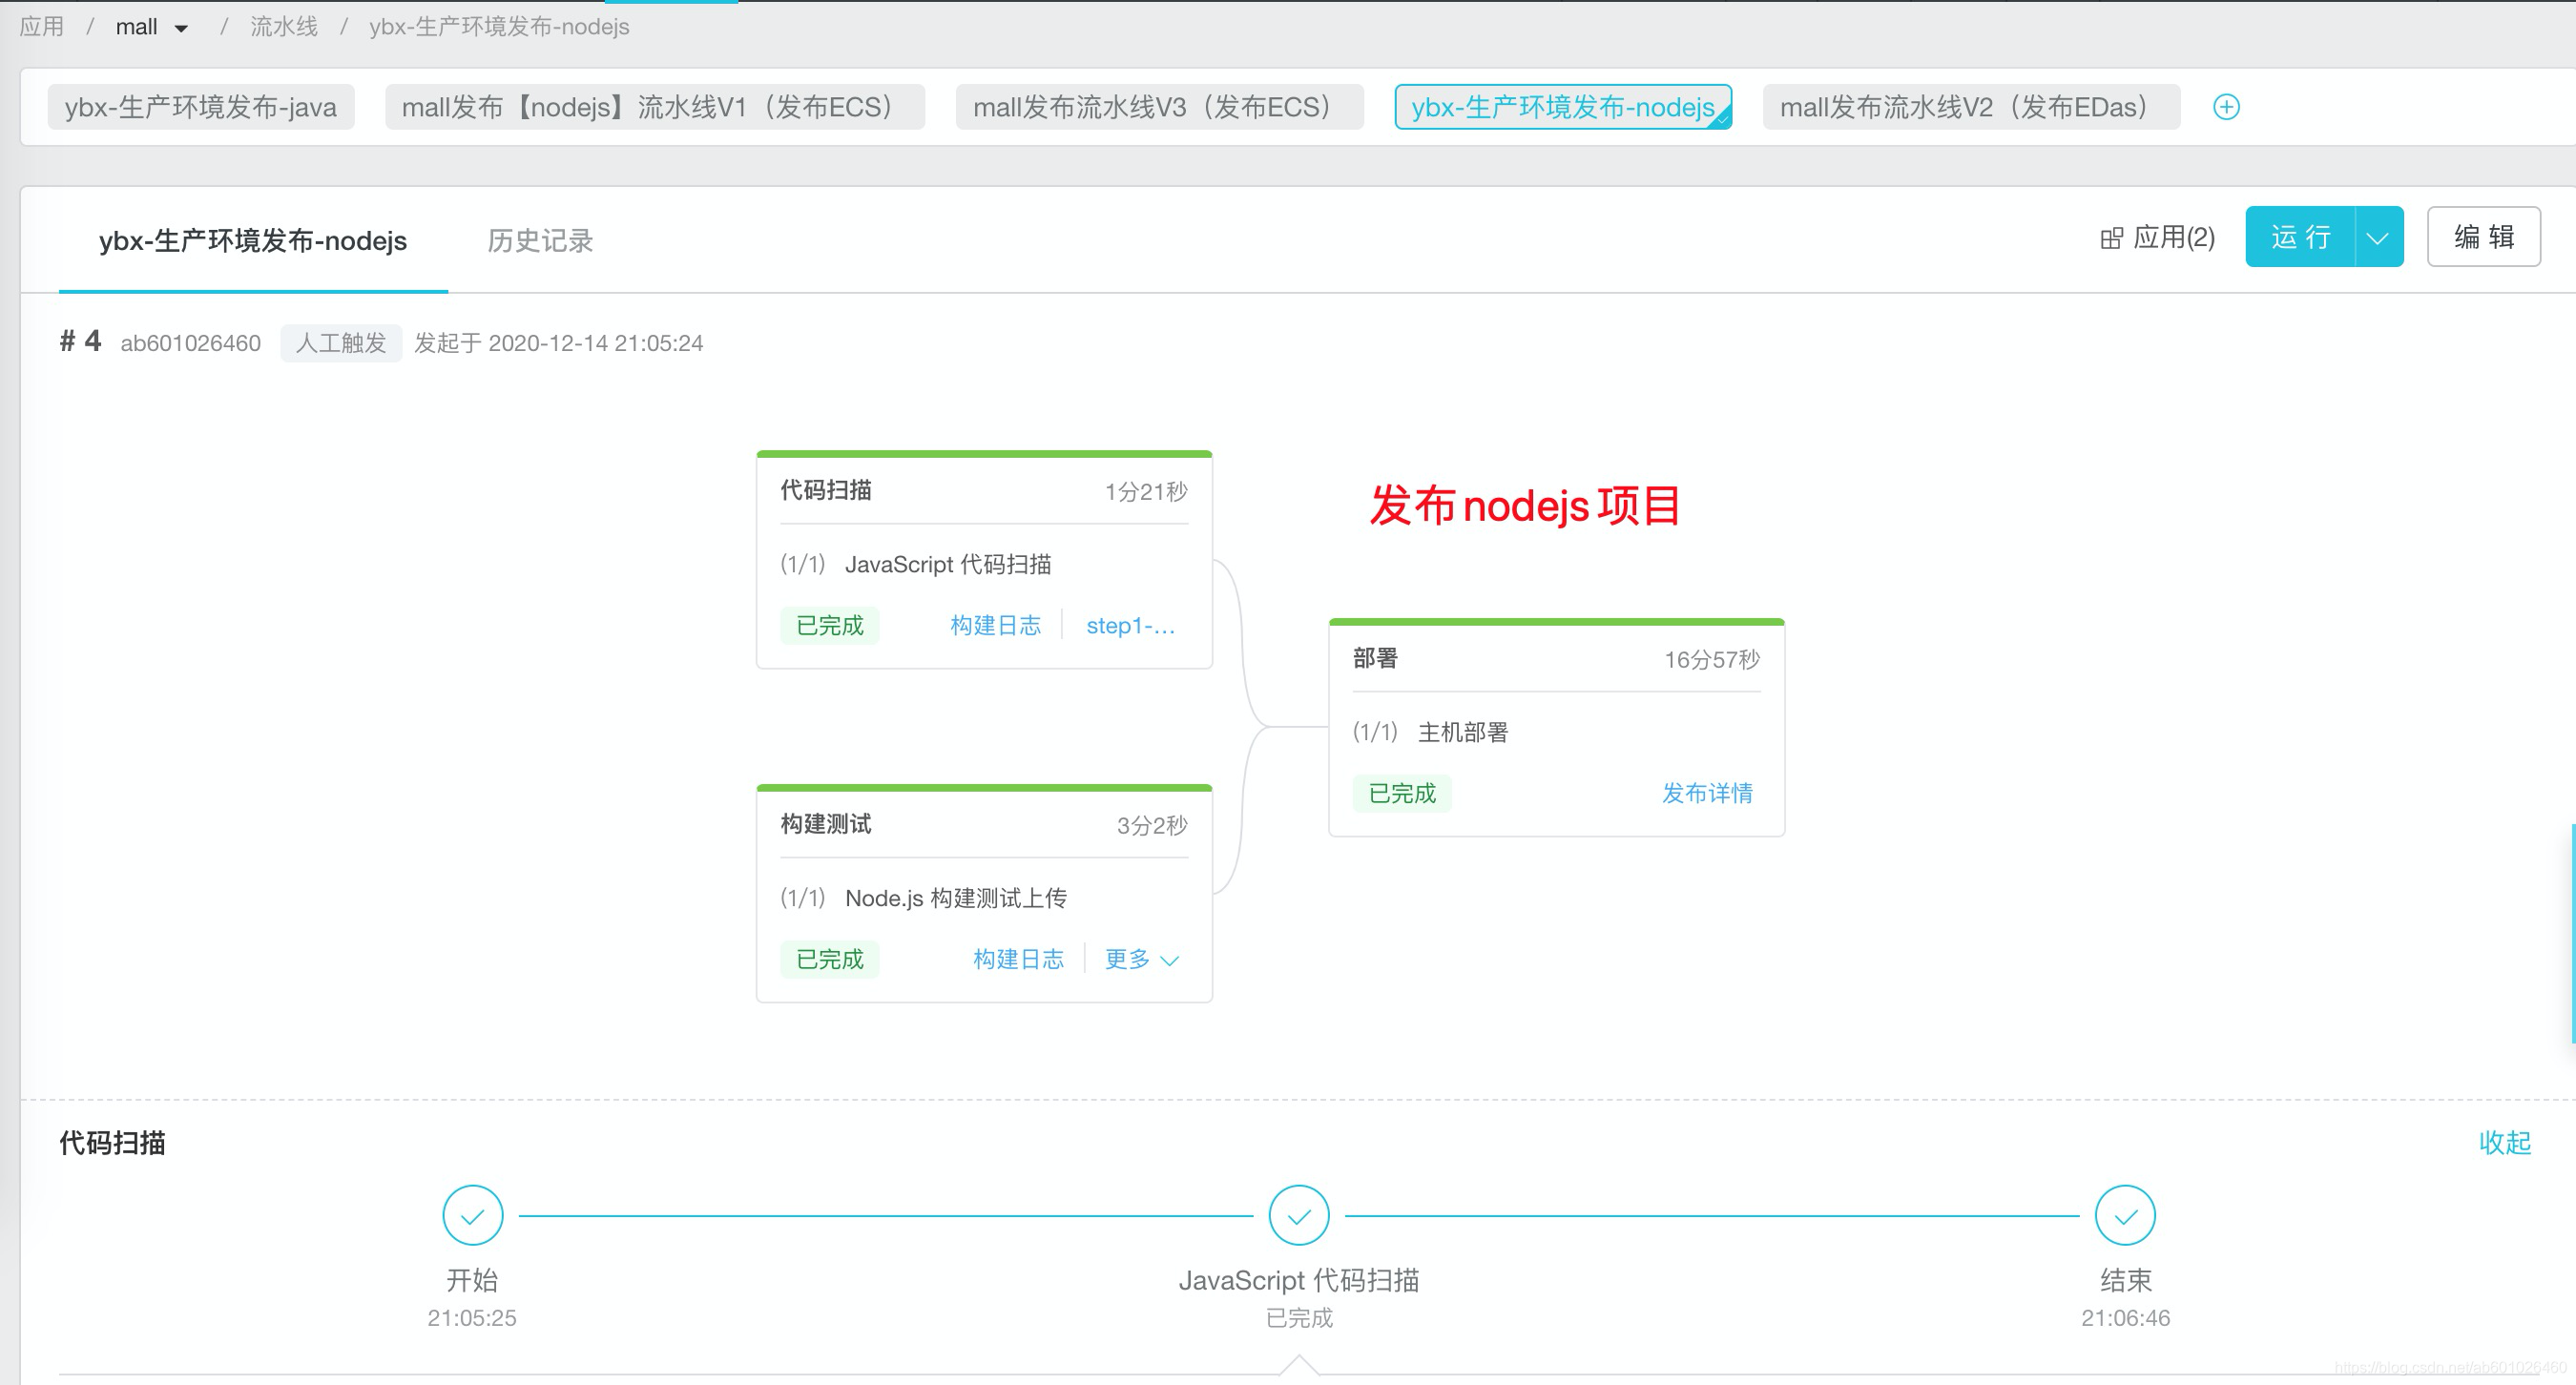Select mall发布流水线V2（发布EDas） pipeline tab

click(1971, 107)
